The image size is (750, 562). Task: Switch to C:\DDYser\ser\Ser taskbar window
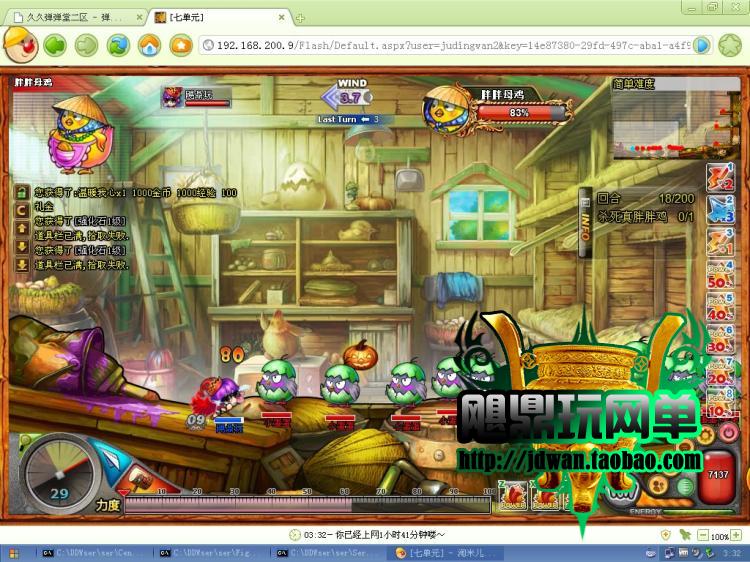(327, 553)
